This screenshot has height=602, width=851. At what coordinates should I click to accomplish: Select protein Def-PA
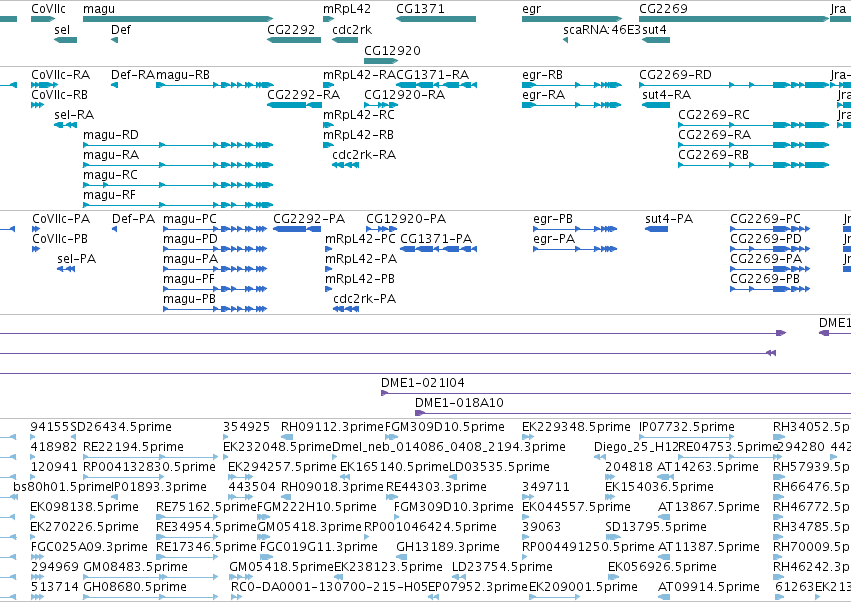click(133, 219)
